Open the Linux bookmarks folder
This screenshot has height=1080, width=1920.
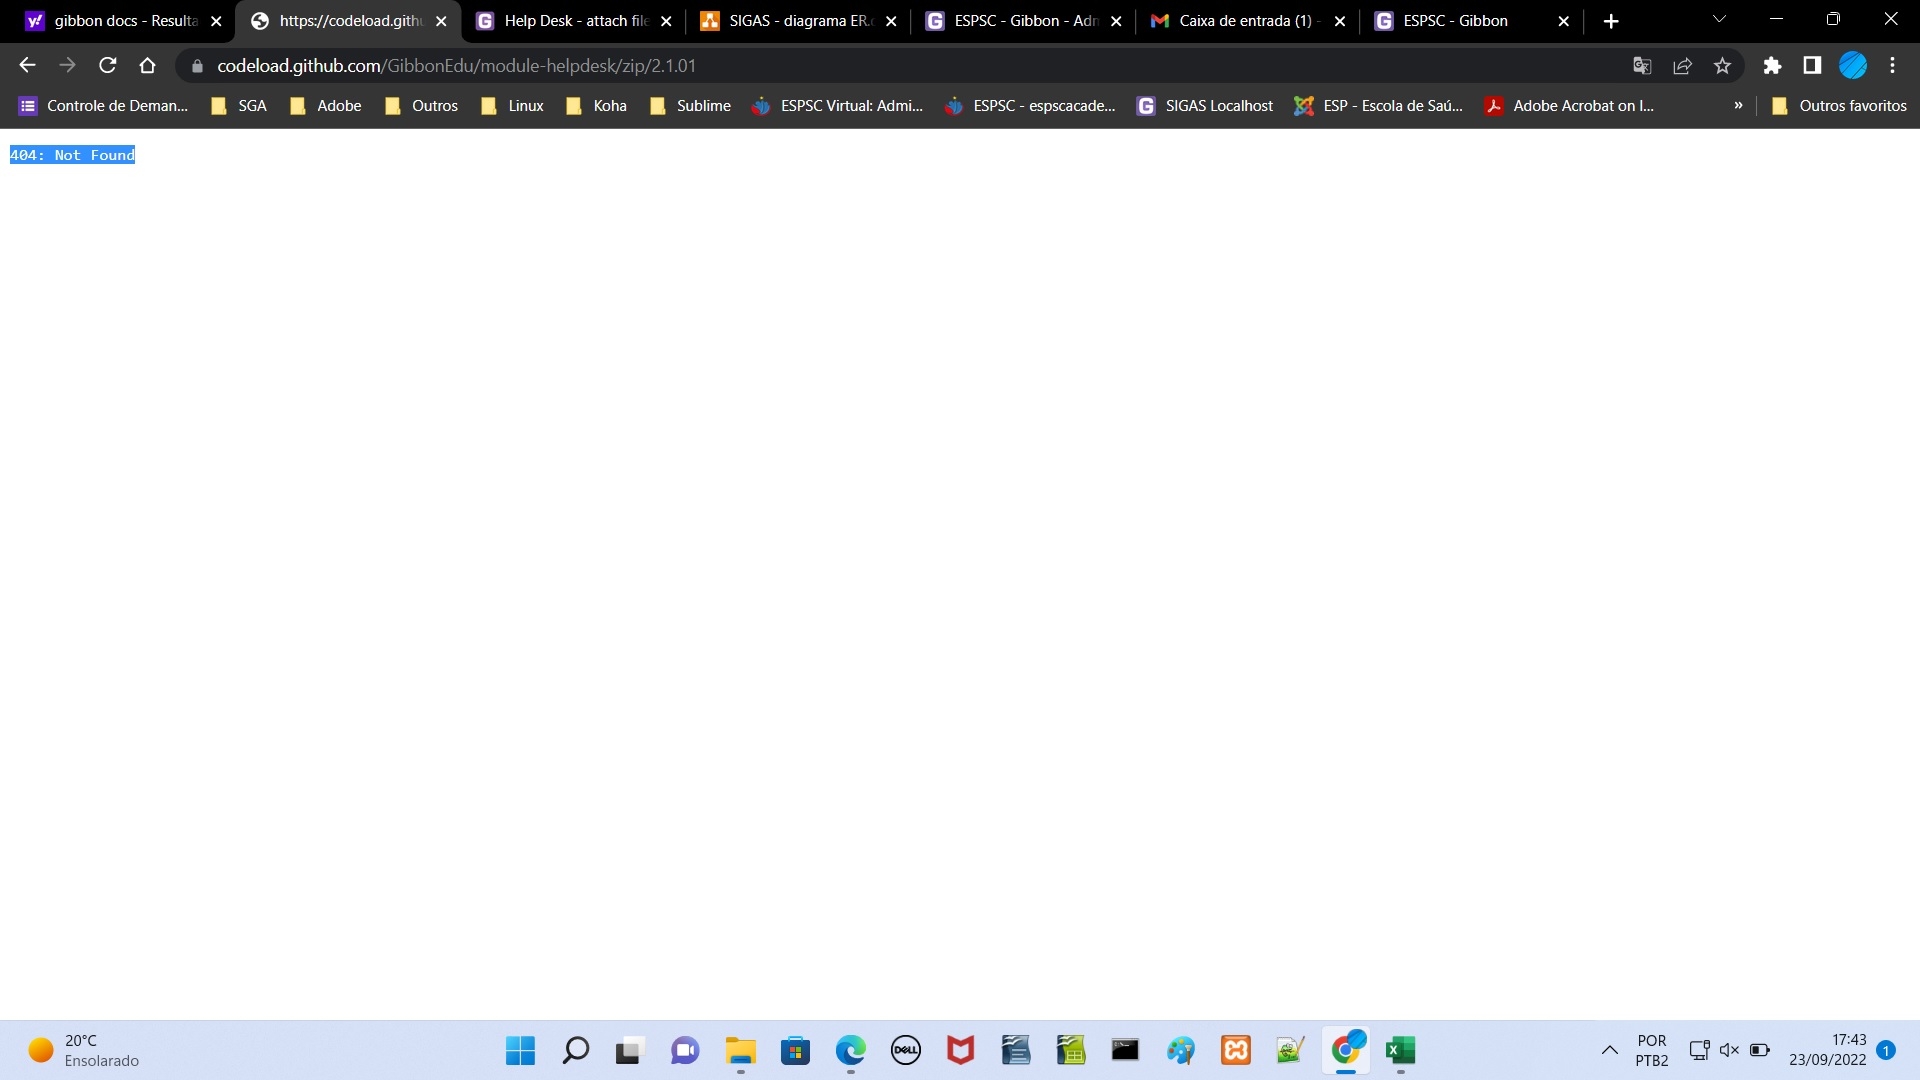click(512, 106)
